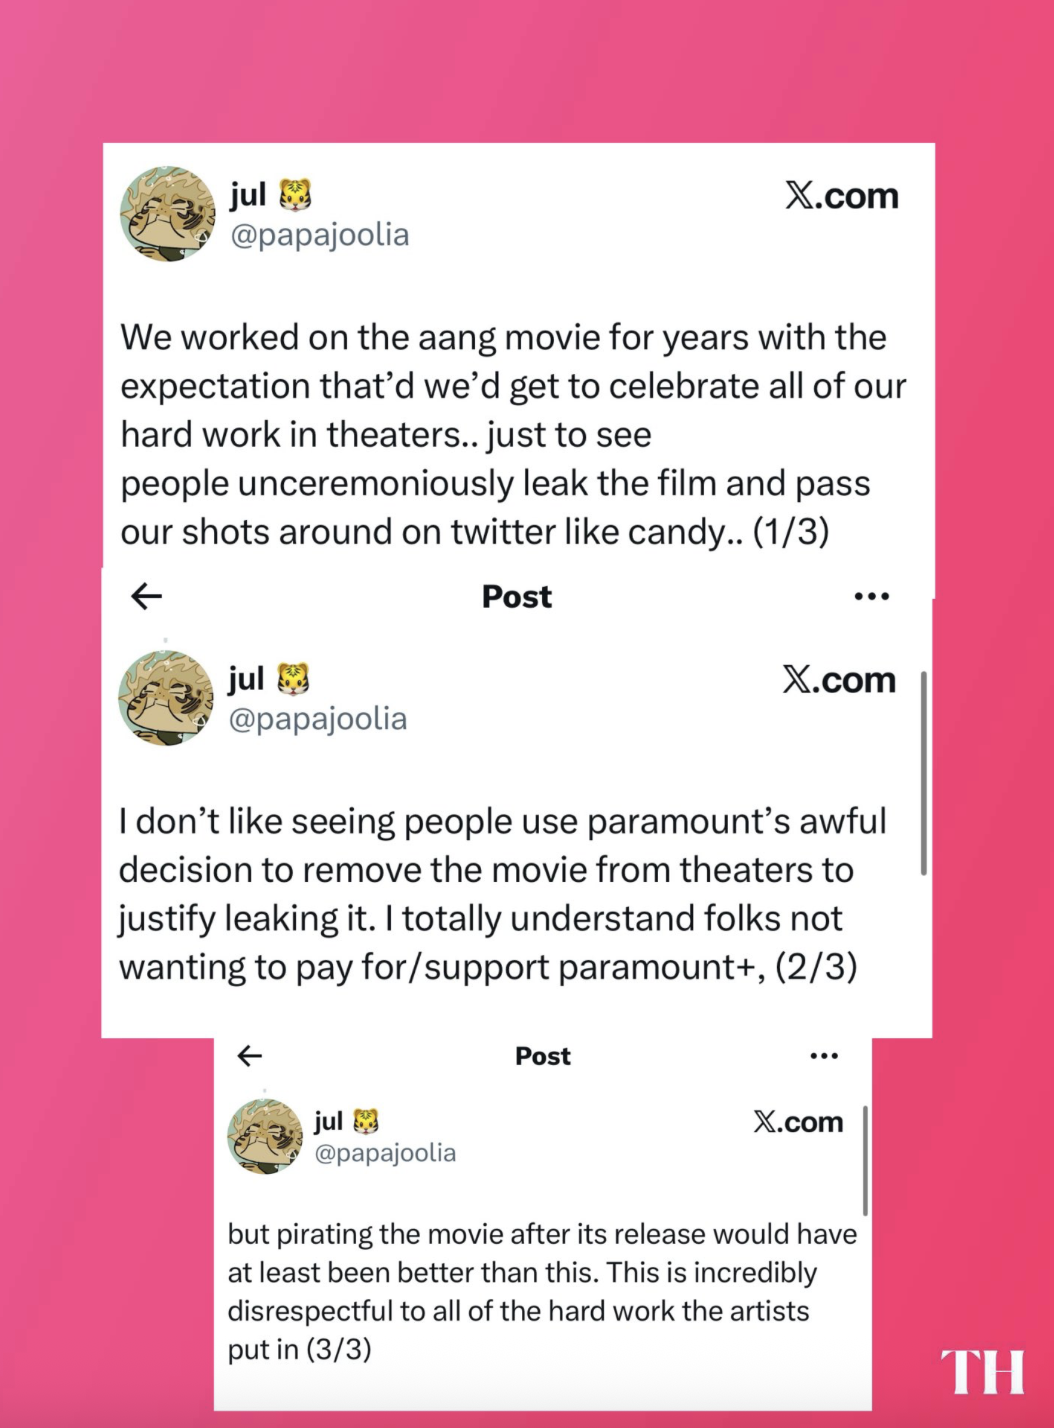Open the three-dot menu above the (2/3) tweet

pos(871,597)
